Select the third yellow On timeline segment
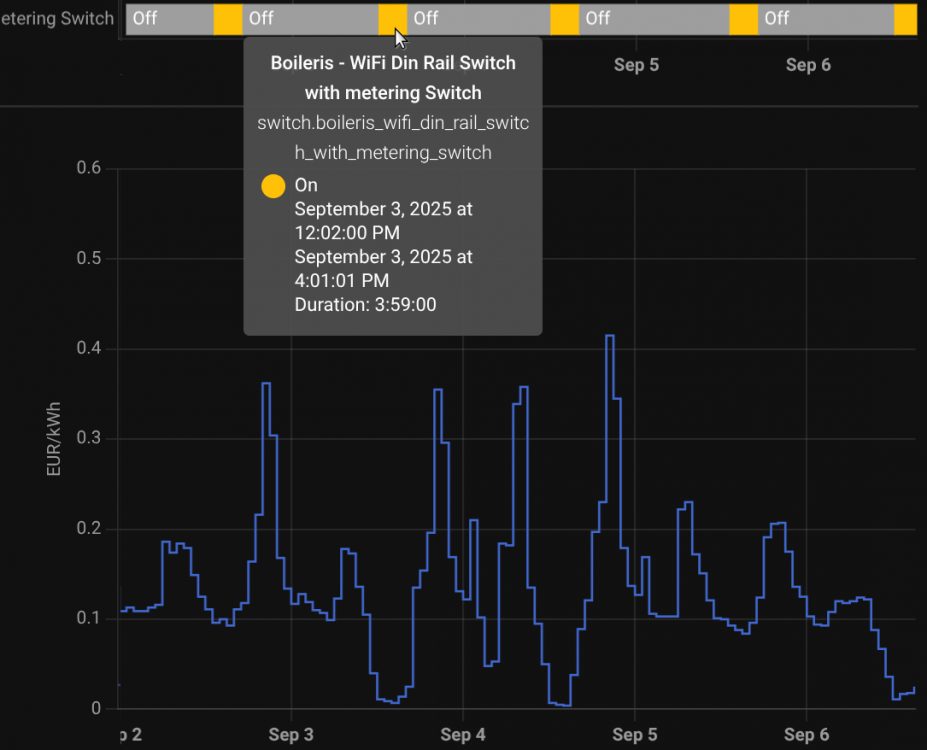927x750 pixels. point(564,19)
